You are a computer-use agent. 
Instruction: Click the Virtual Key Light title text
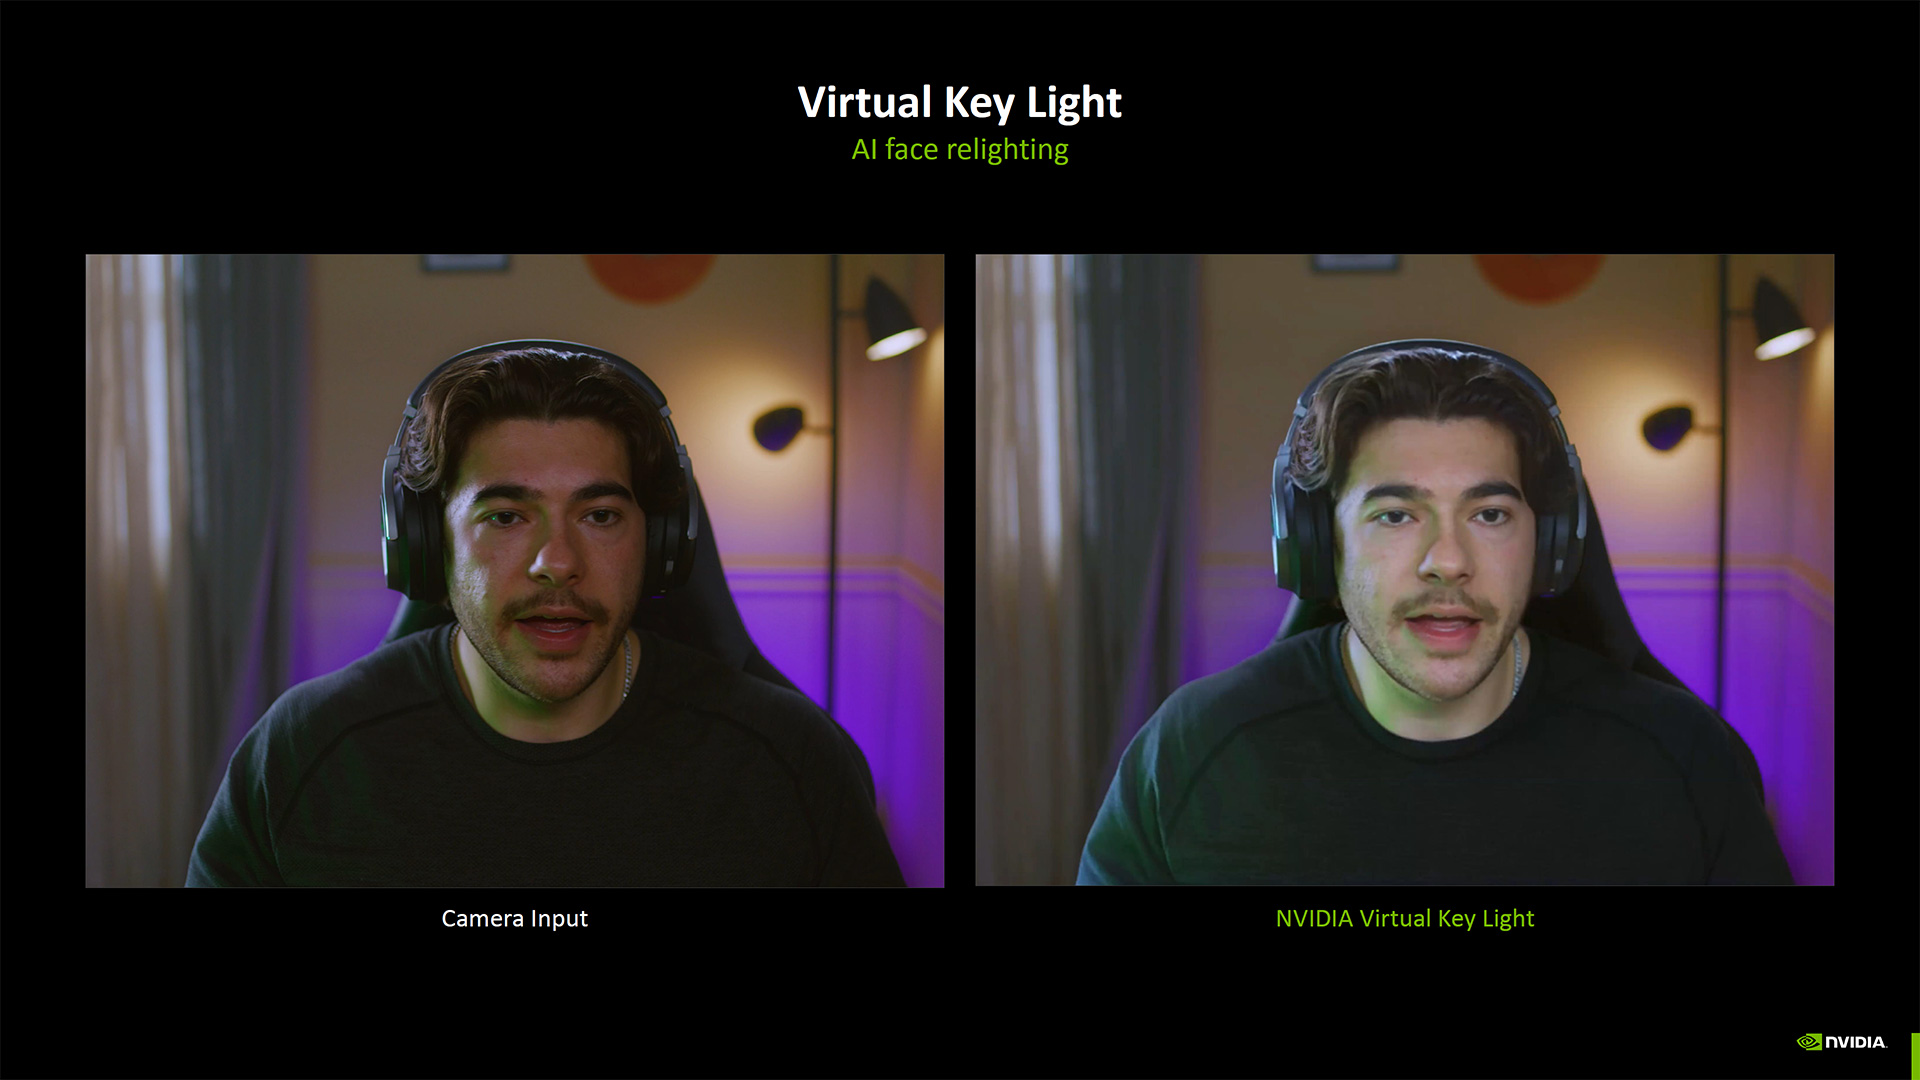961,100
